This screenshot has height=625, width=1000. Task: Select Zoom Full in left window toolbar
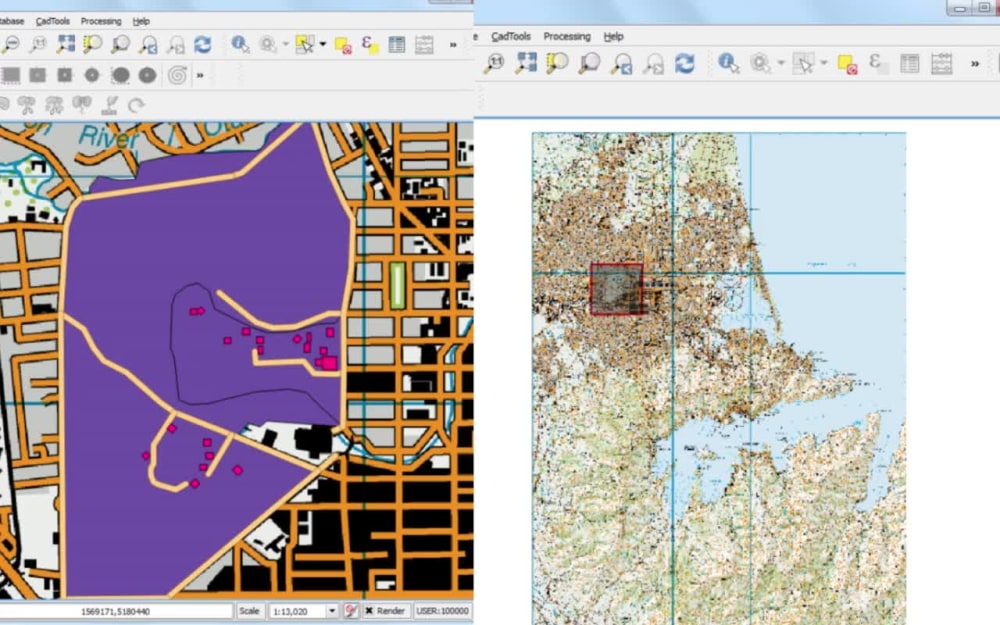click(66, 44)
